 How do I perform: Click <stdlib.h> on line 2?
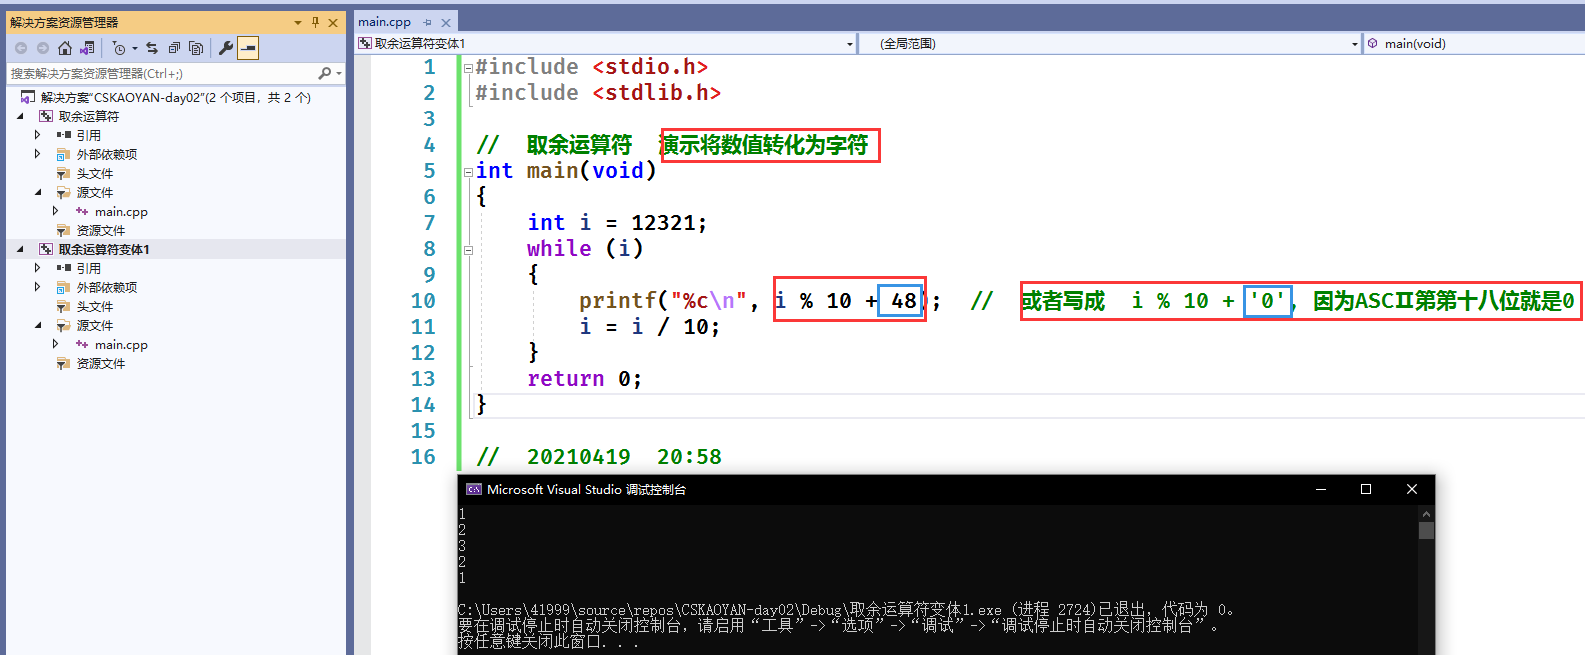656,93
